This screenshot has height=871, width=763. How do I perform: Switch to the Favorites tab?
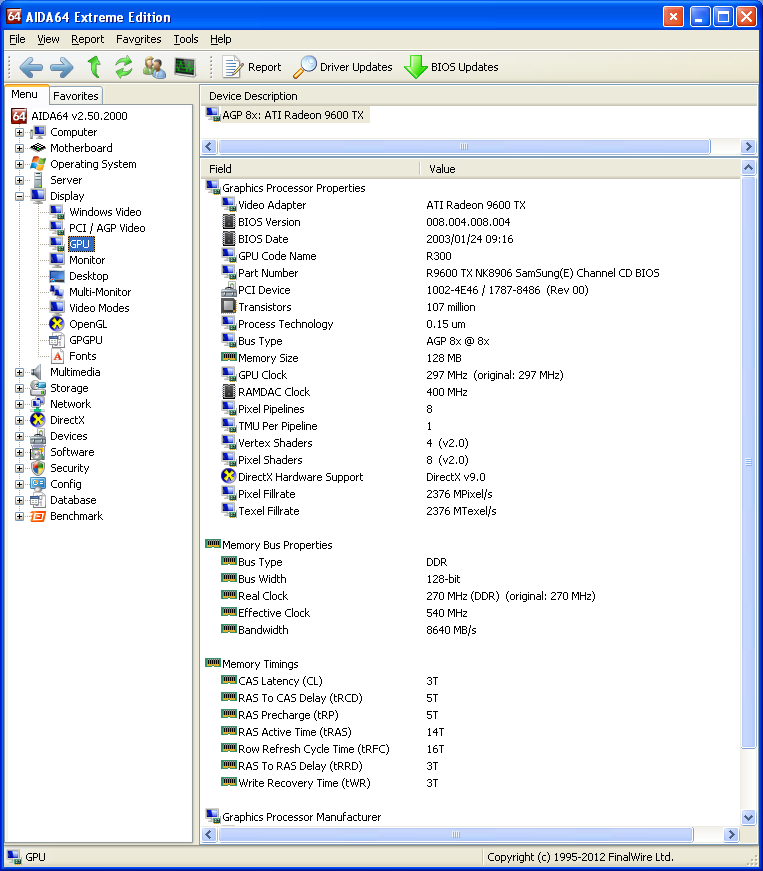click(76, 96)
